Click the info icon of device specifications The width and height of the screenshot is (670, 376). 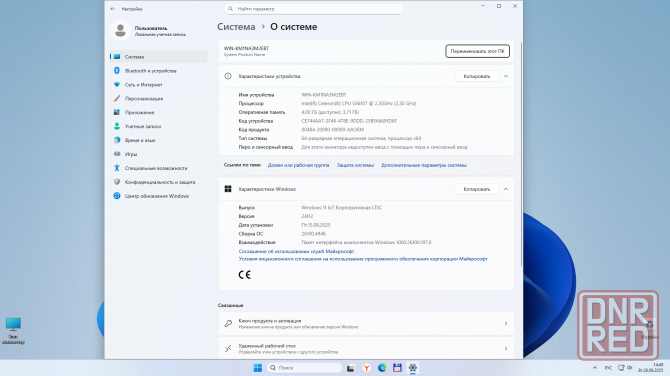point(228,76)
